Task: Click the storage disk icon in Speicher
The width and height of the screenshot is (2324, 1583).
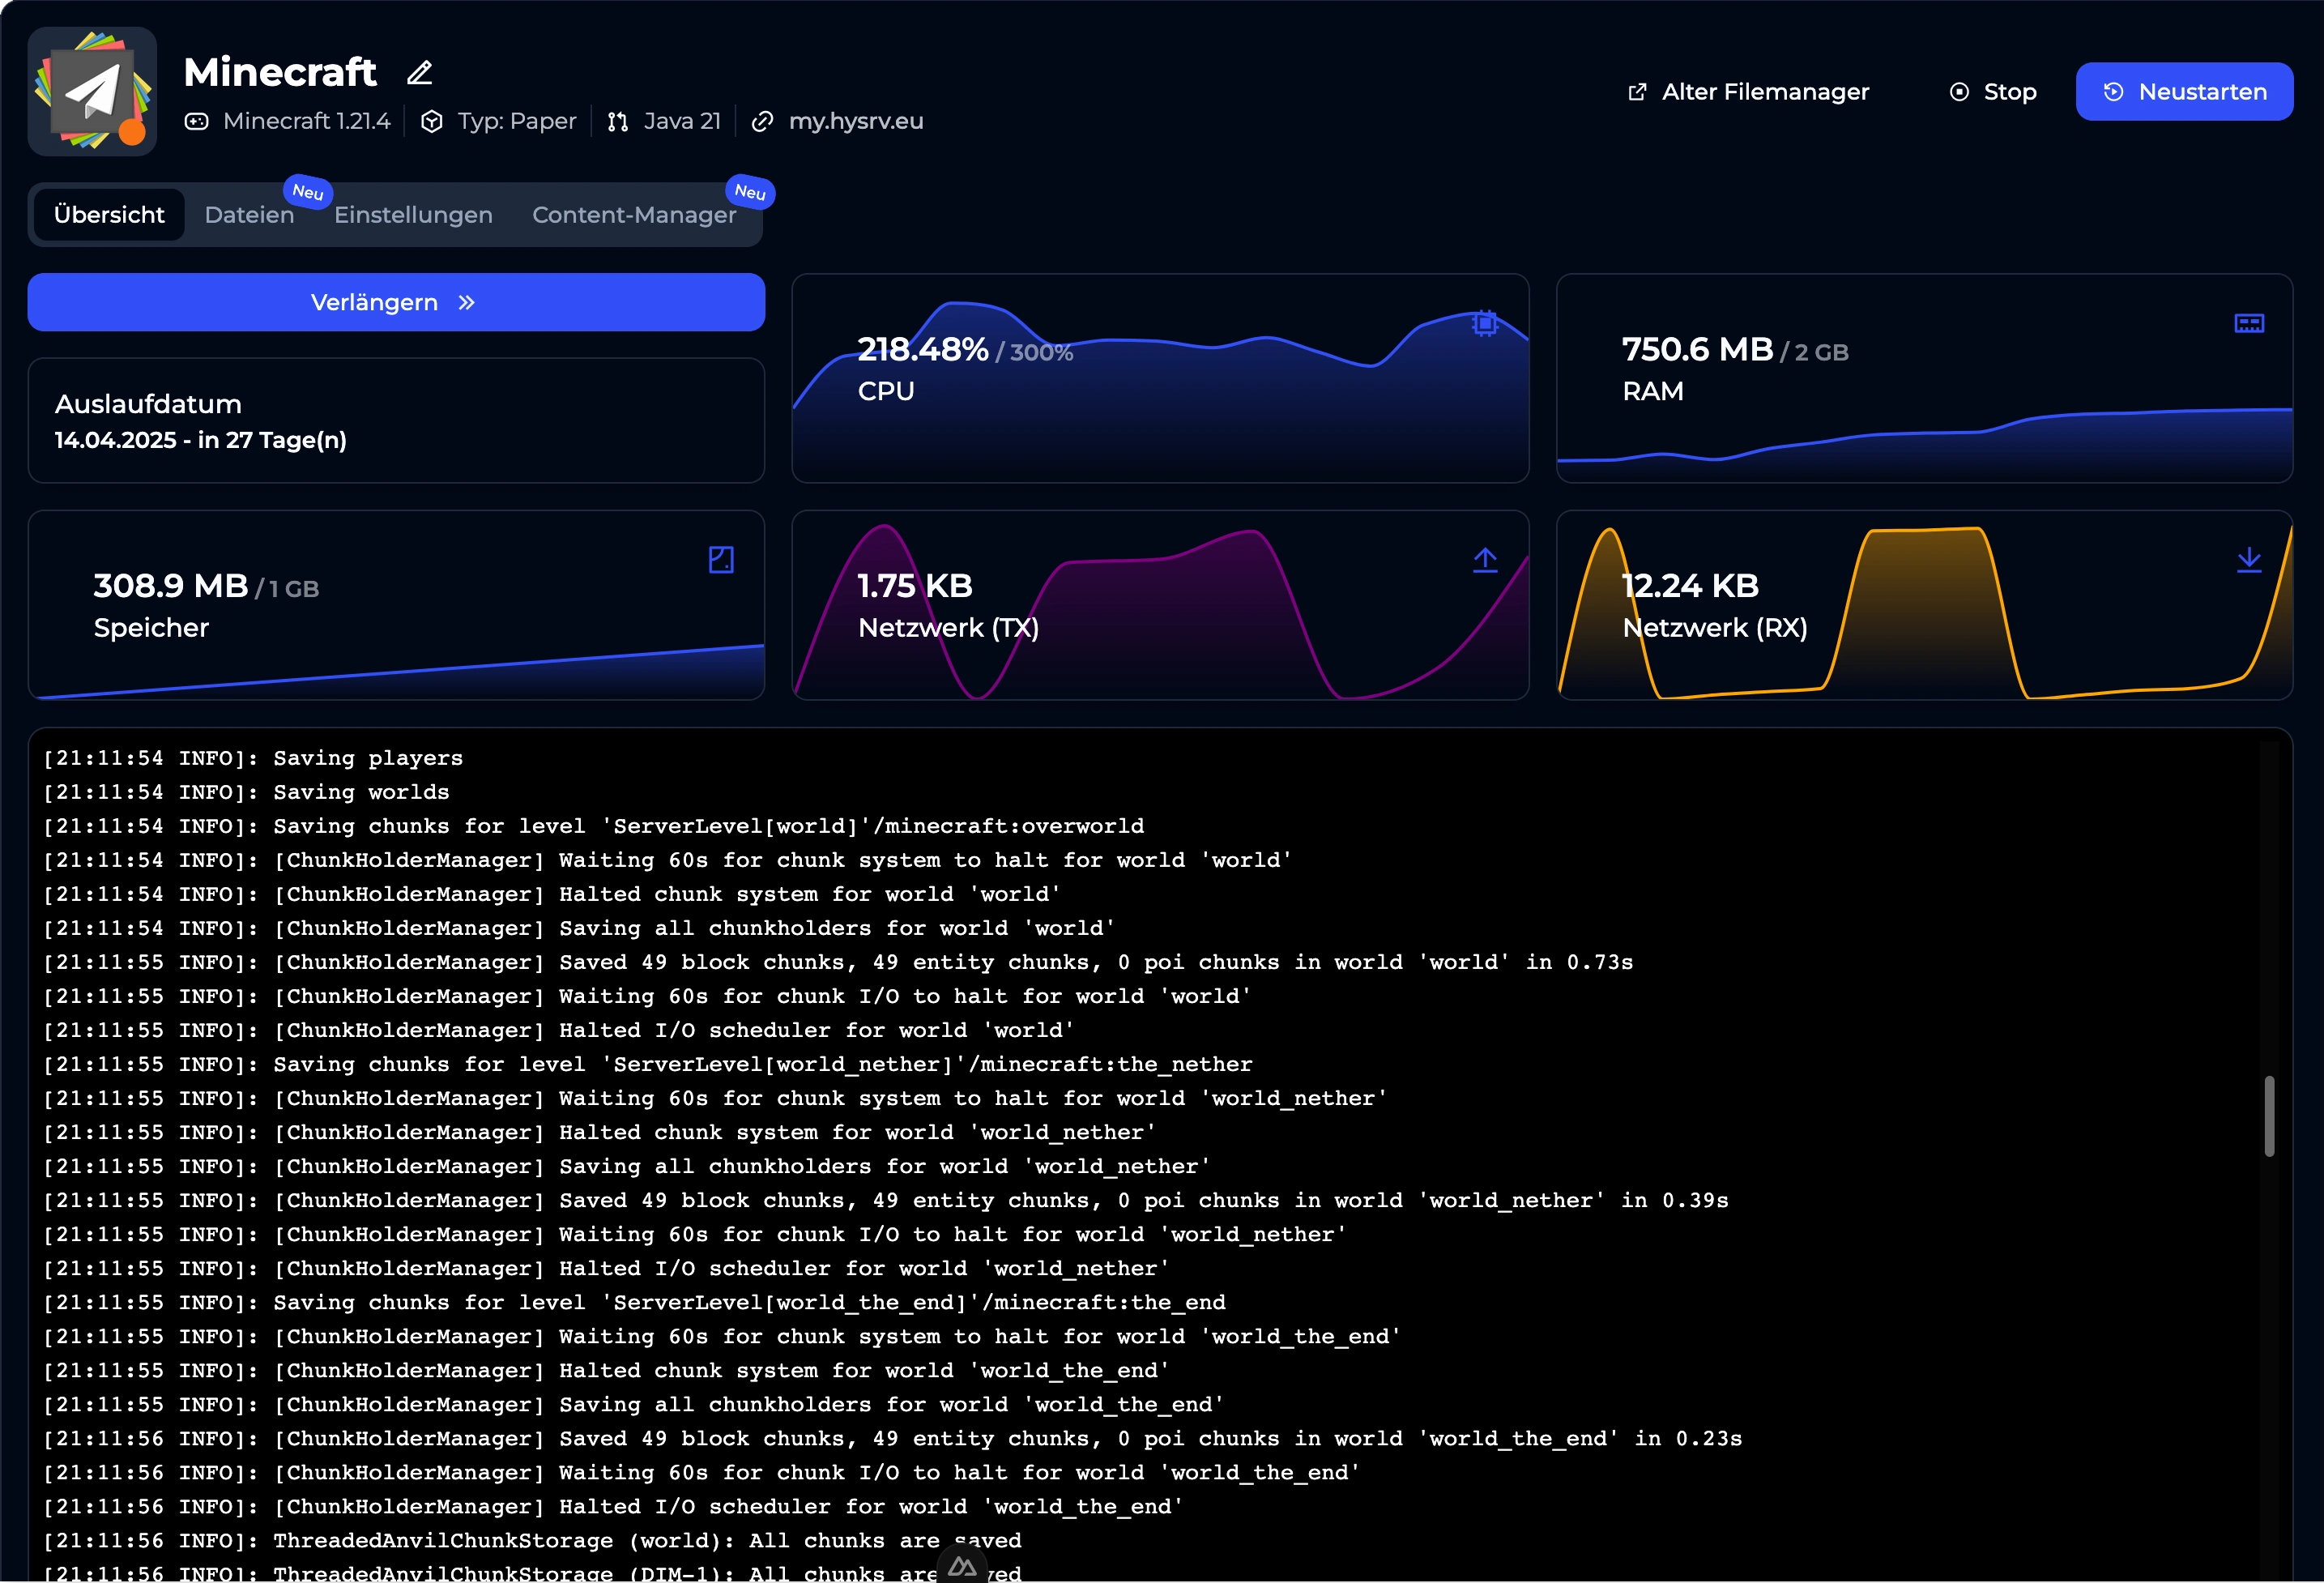Action: coord(721,560)
